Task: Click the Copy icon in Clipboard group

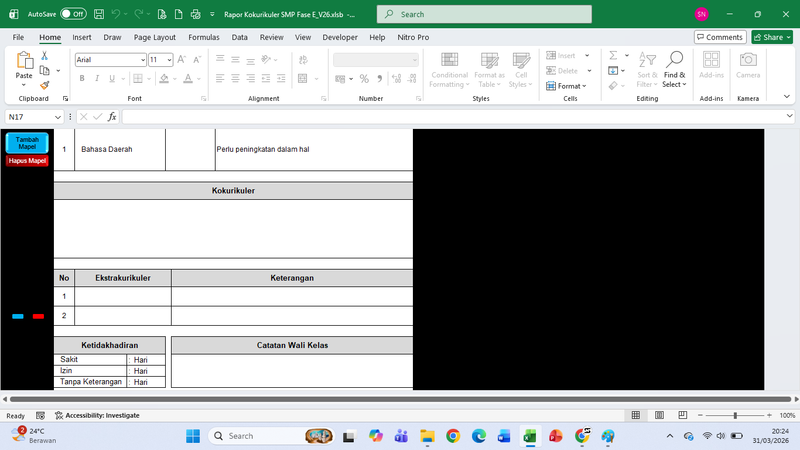Action: pyautogui.click(x=44, y=70)
